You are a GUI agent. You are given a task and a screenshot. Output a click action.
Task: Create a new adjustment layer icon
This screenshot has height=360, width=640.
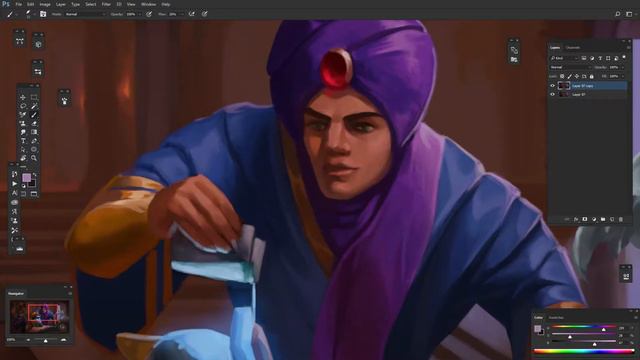tap(594, 219)
